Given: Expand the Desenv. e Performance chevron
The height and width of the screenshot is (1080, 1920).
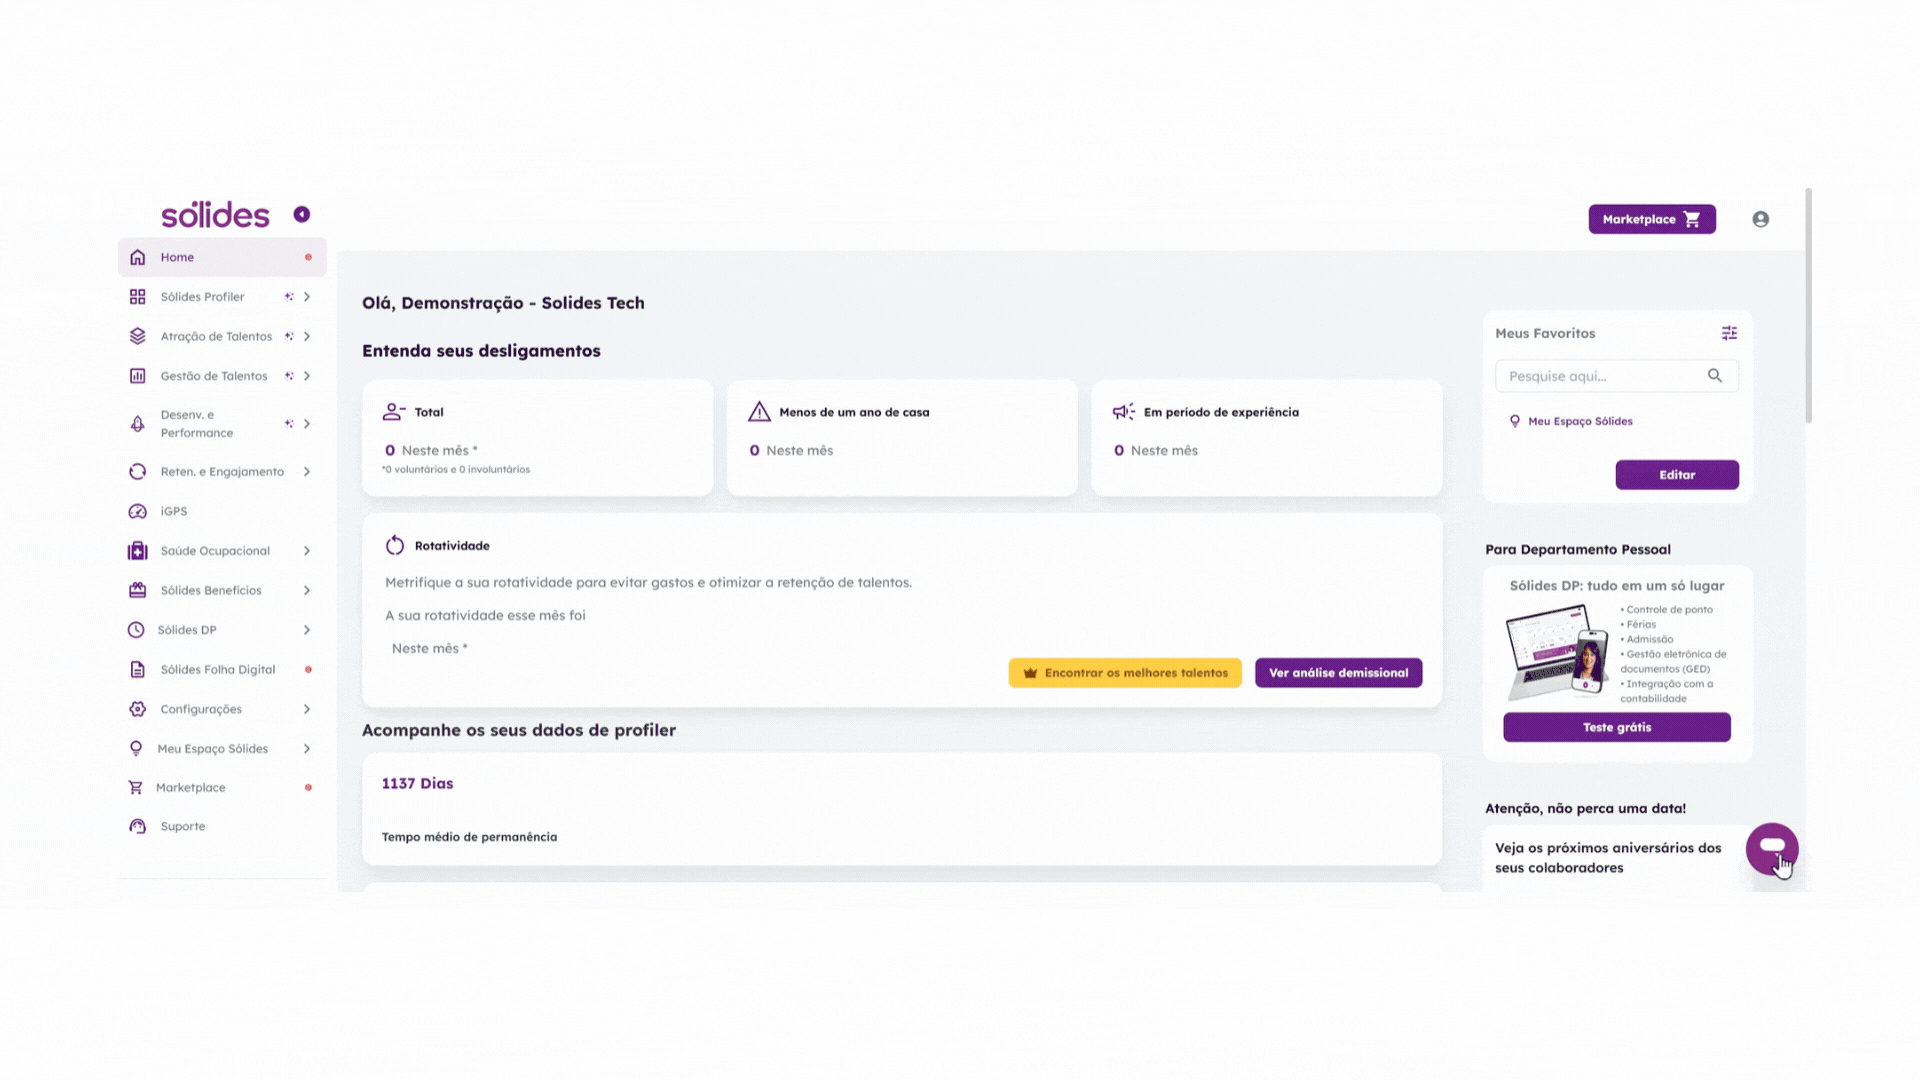Looking at the screenshot, I should click(x=307, y=424).
